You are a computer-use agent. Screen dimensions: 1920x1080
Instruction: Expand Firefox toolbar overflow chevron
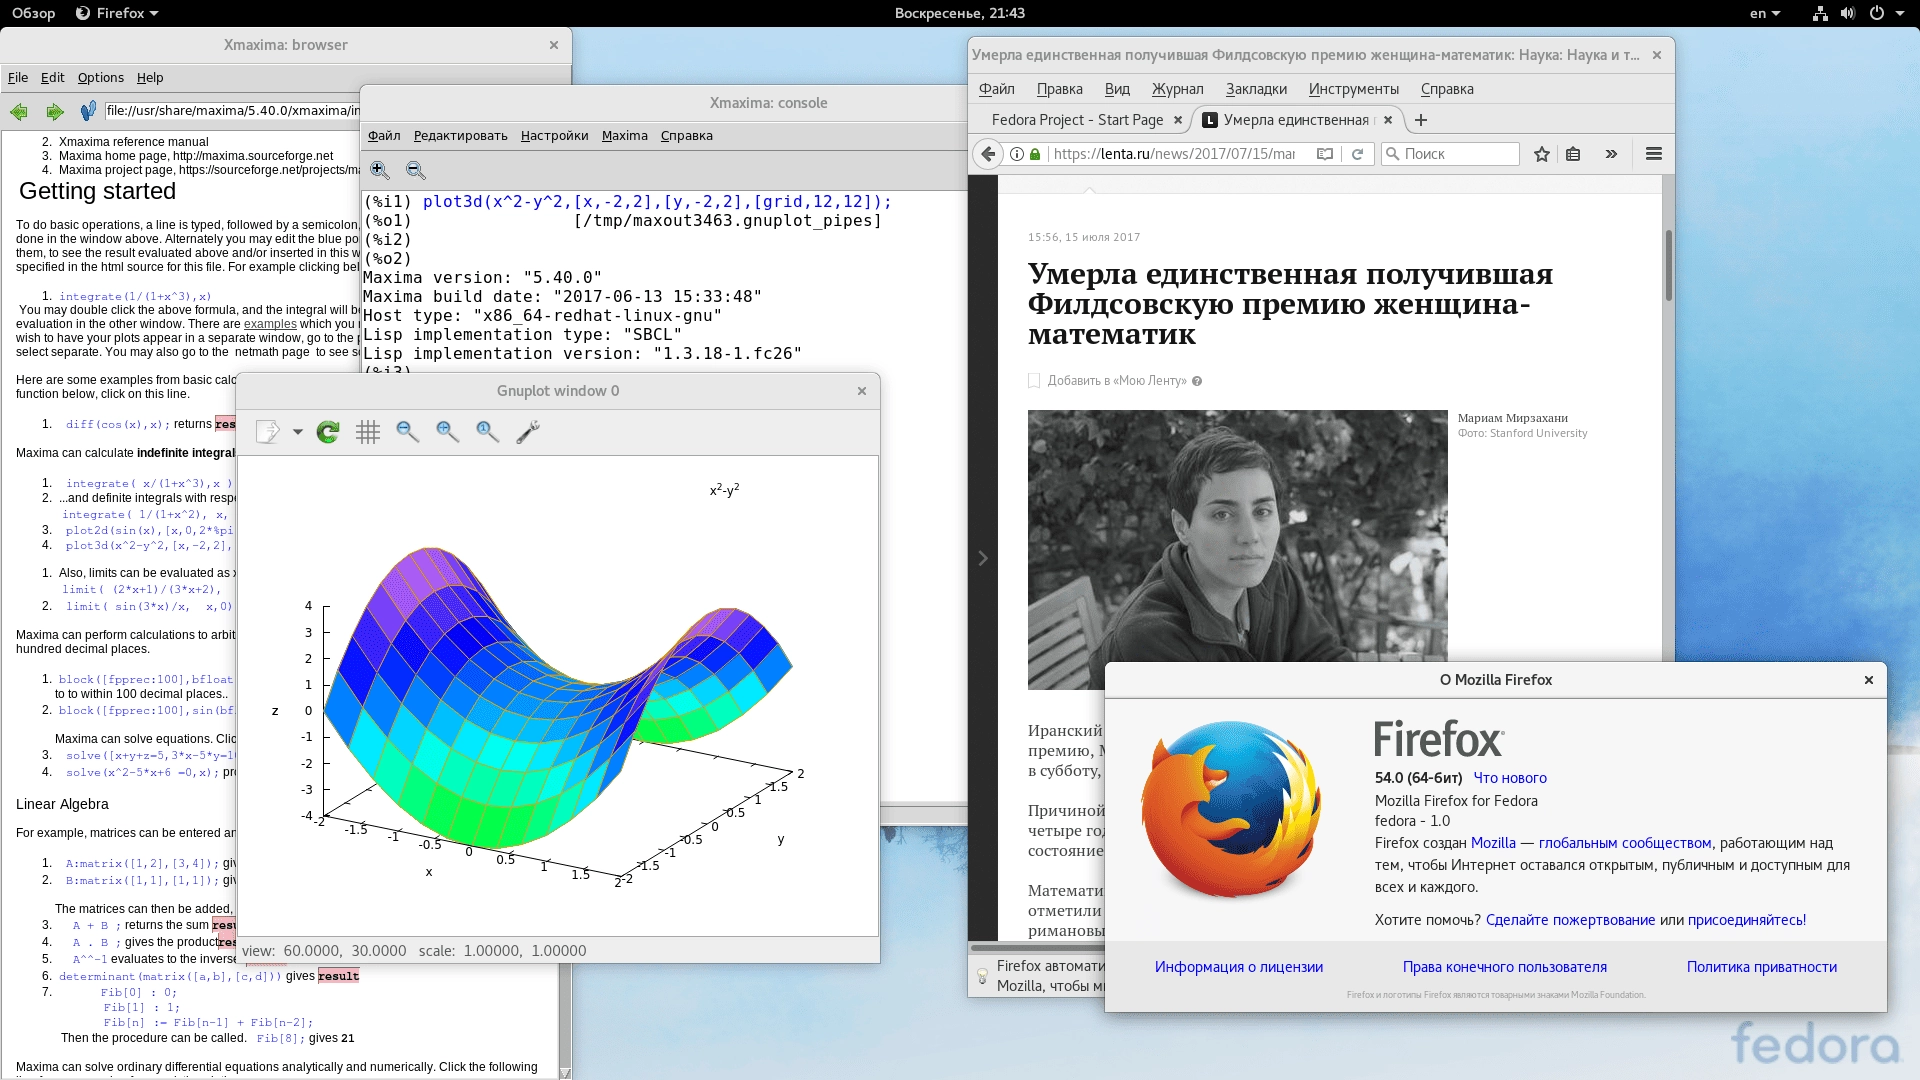(x=1611, y=154)
